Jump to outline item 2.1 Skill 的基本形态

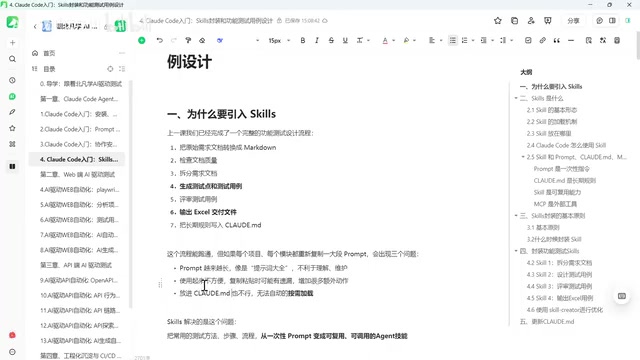pyautogui.click(x=551, y=110)
